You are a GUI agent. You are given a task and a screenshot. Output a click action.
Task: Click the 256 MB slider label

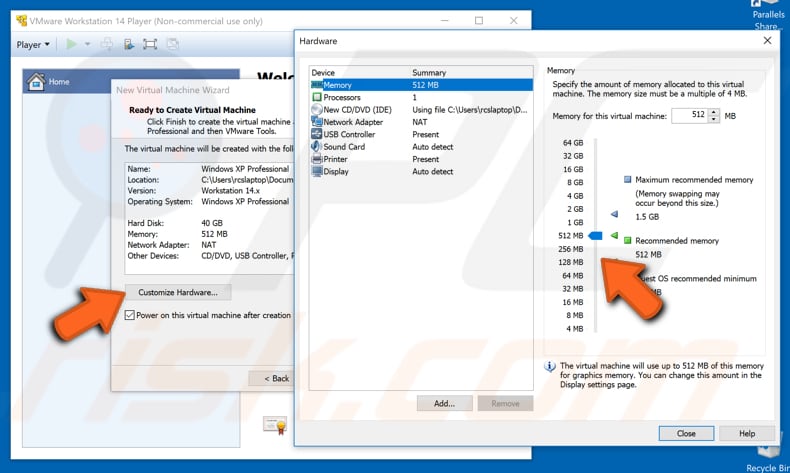coord(571,249)
